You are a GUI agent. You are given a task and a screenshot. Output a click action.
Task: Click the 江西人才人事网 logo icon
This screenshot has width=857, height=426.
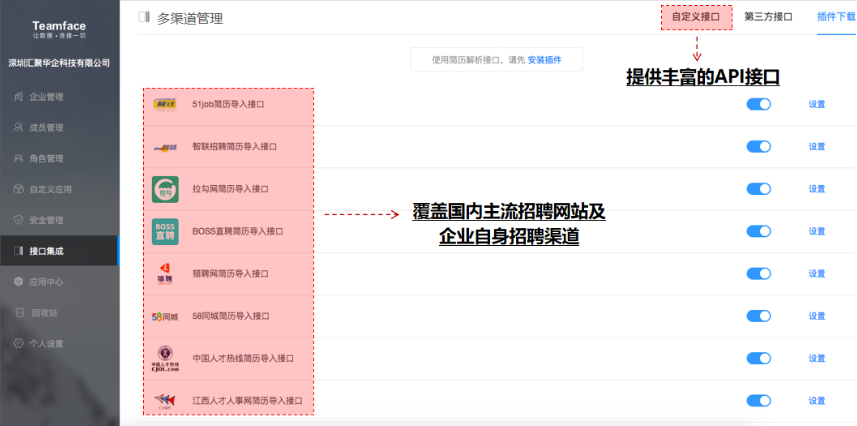(x=165, y=401)
